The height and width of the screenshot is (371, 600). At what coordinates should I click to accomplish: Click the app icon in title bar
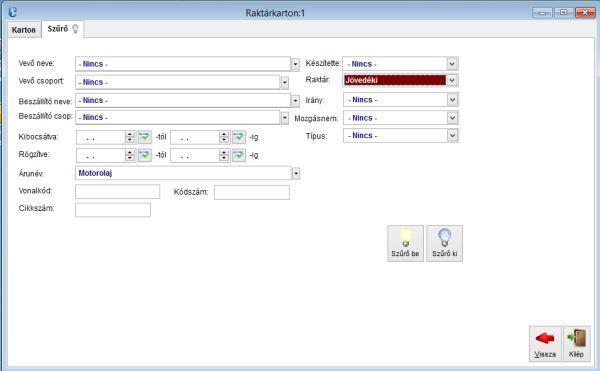[x=13, y=12]
